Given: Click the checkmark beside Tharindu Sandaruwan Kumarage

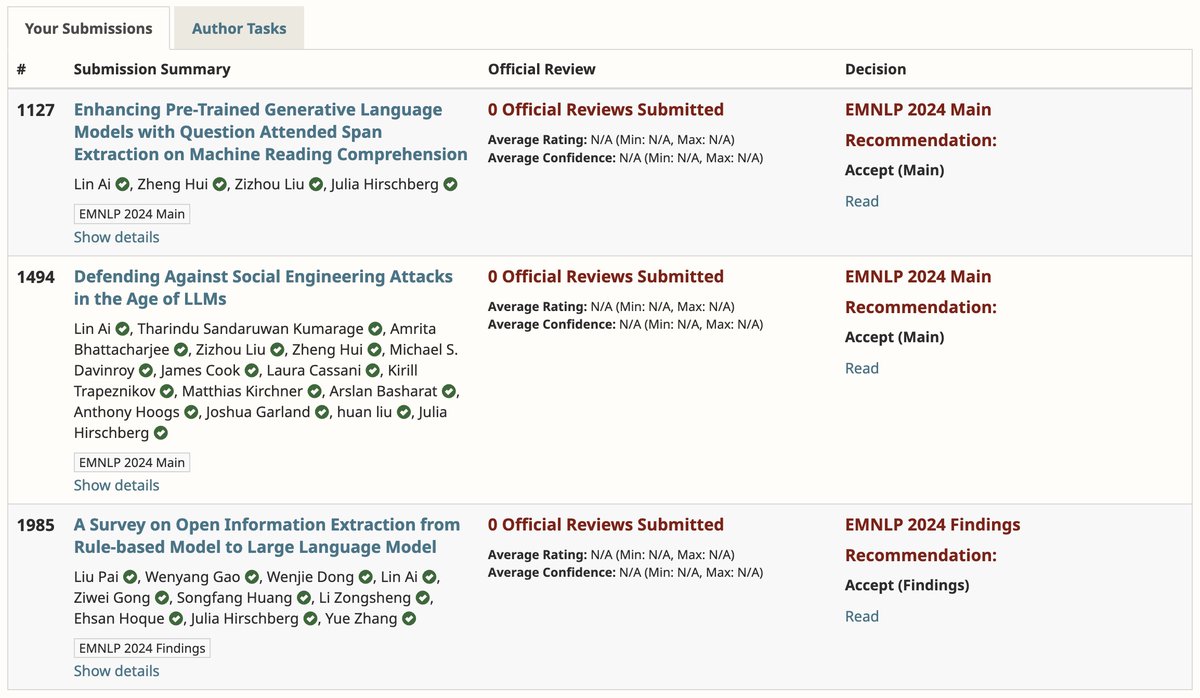Looking at the screenshot, I should pos(373,327).
